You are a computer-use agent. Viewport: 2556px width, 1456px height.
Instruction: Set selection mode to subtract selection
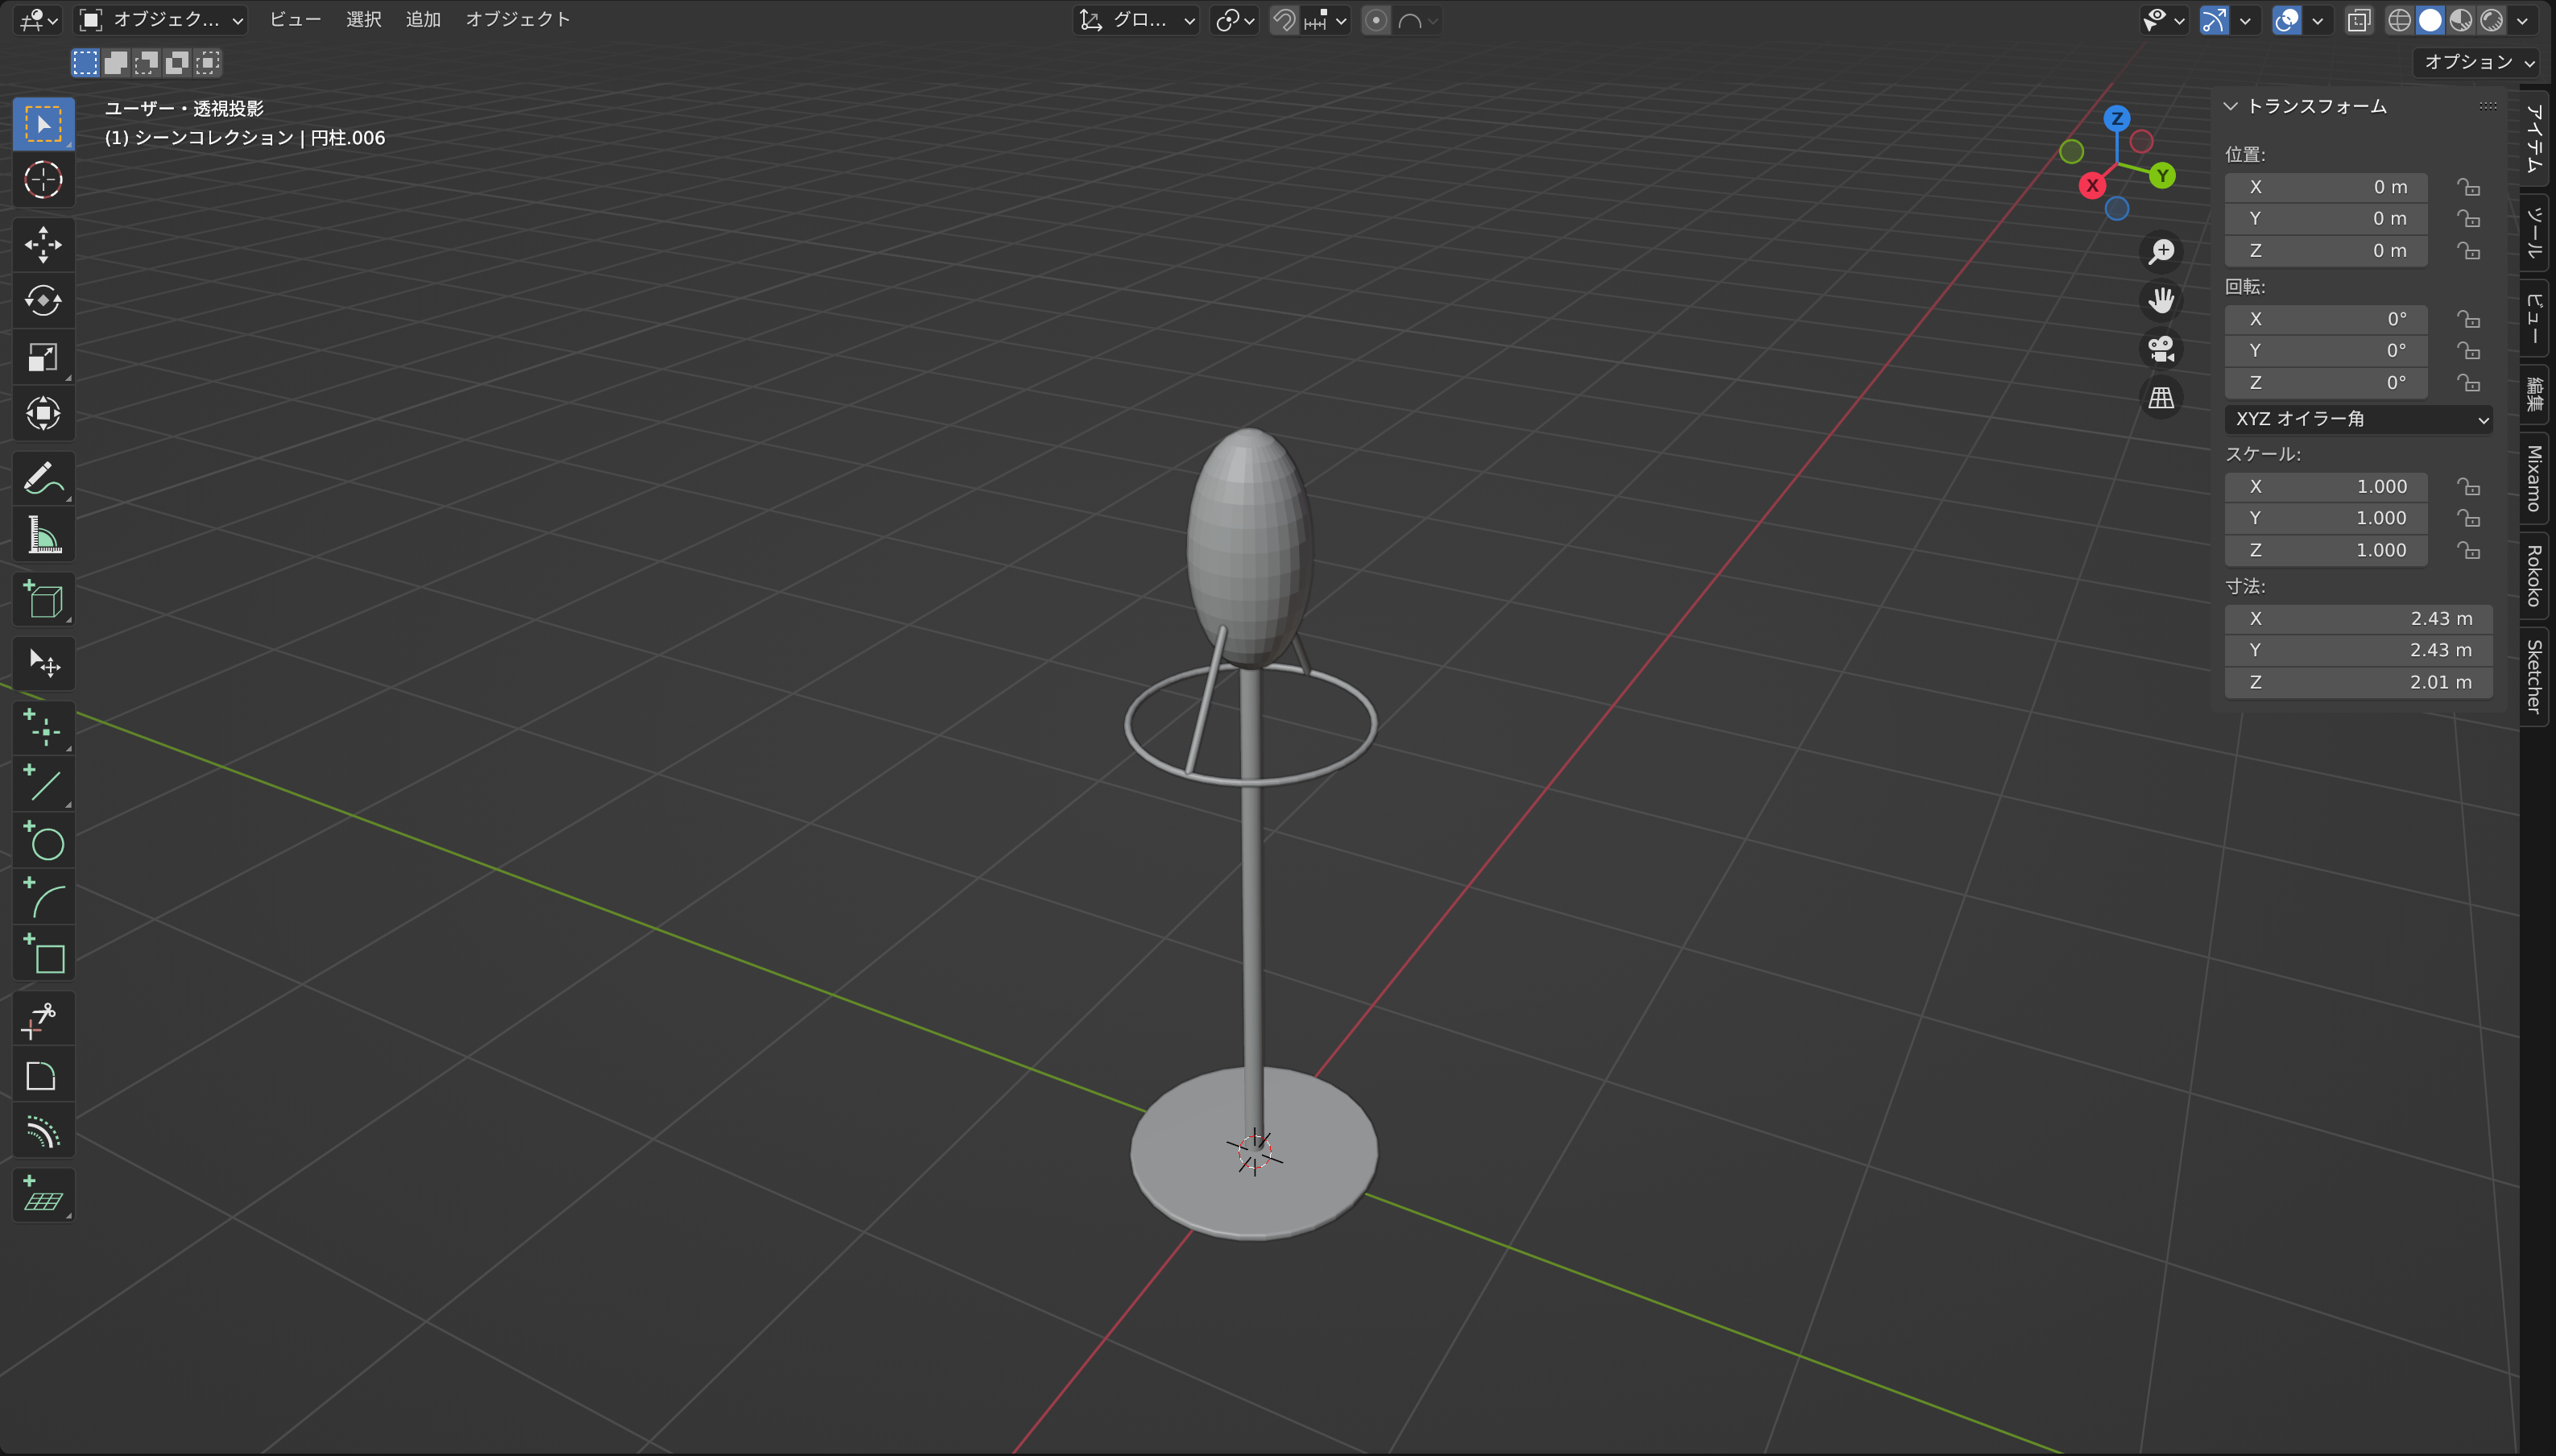pos(146,63)
